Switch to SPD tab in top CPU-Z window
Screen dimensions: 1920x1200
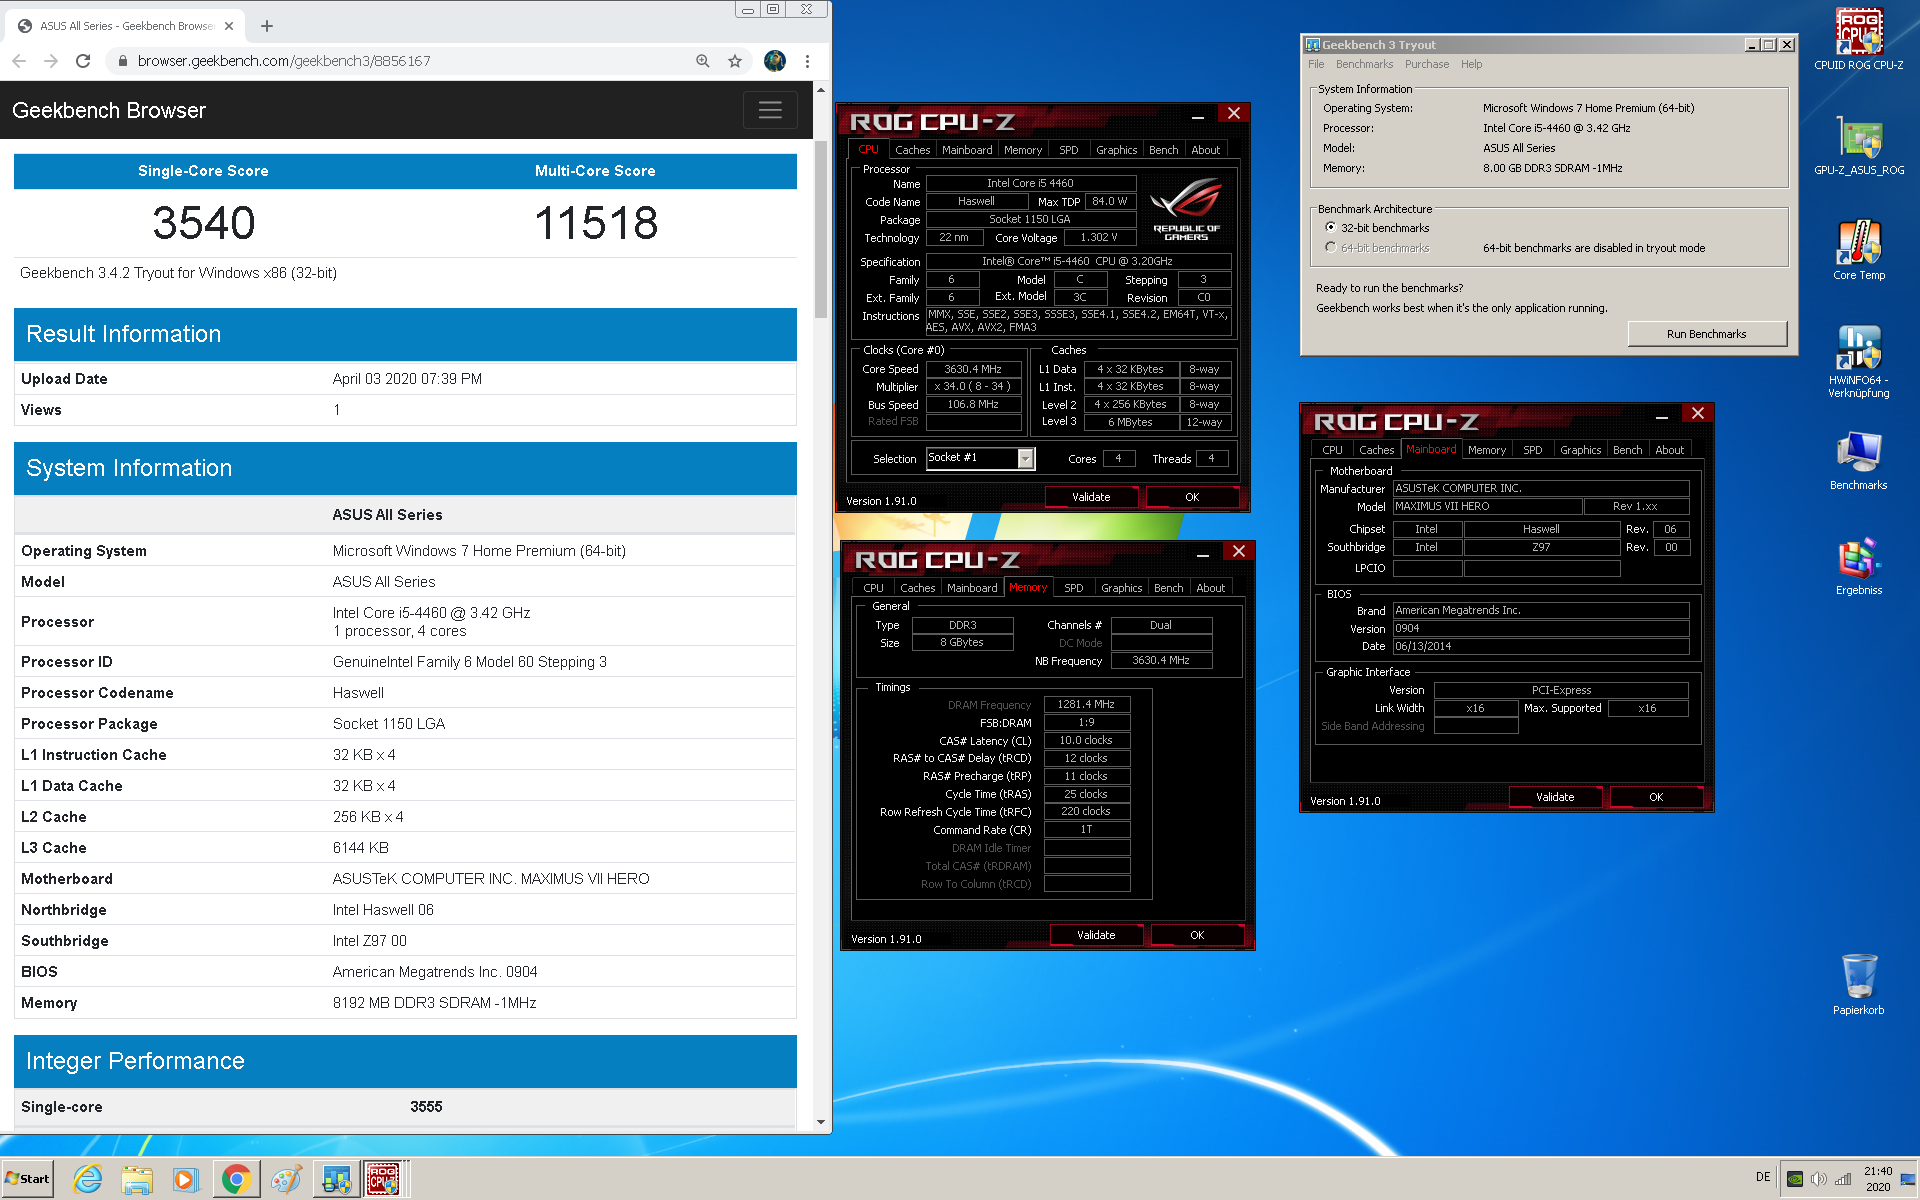click(x=1069, y=150)
